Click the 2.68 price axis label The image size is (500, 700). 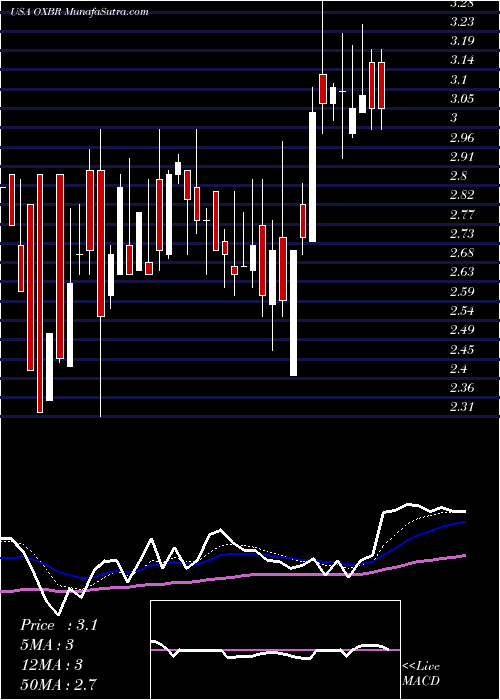click(x=462, y=253)
